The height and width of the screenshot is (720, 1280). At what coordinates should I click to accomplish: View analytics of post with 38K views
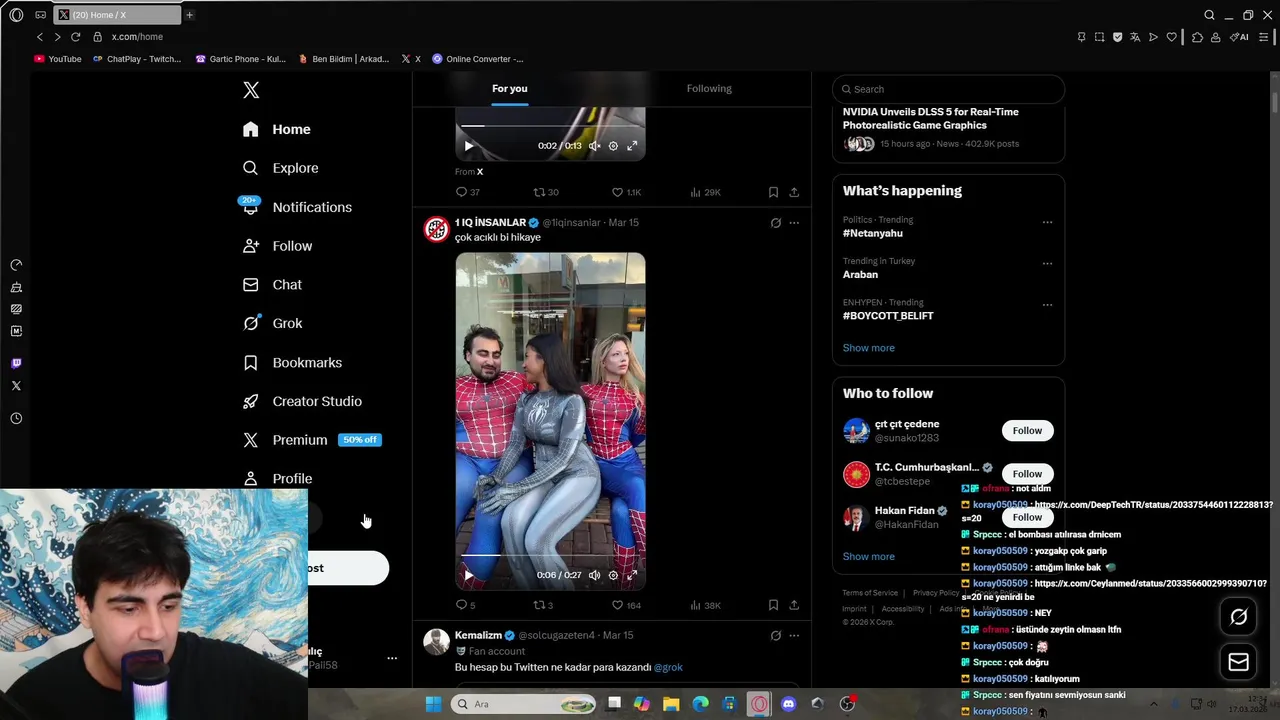(x=705, y=605)
